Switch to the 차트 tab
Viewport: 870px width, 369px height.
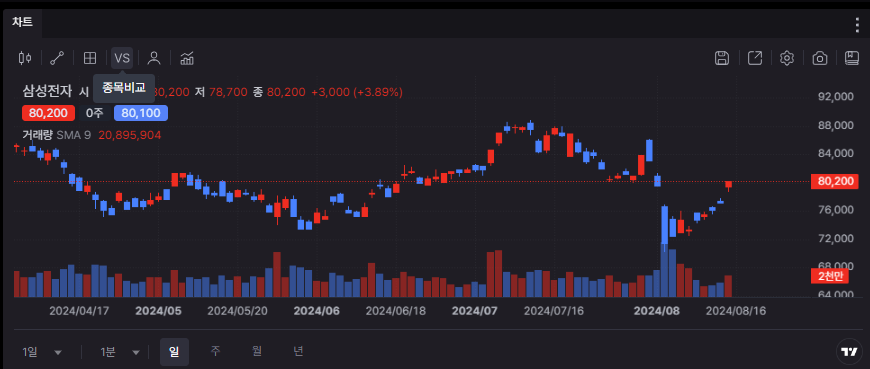coord(22,23)
